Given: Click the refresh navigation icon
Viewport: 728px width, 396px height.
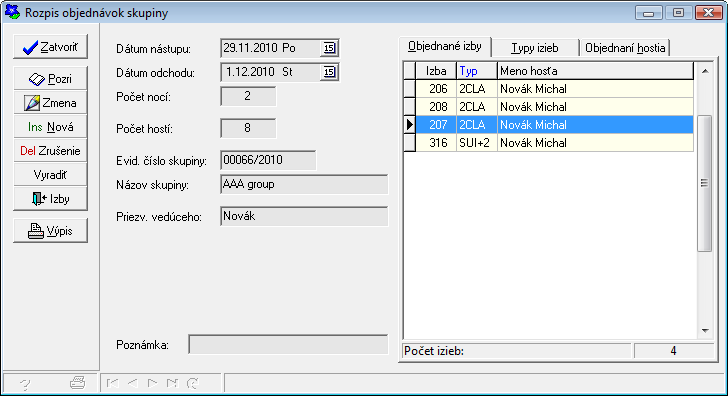Looking at the screenshot, I should [x=193, y=383].
